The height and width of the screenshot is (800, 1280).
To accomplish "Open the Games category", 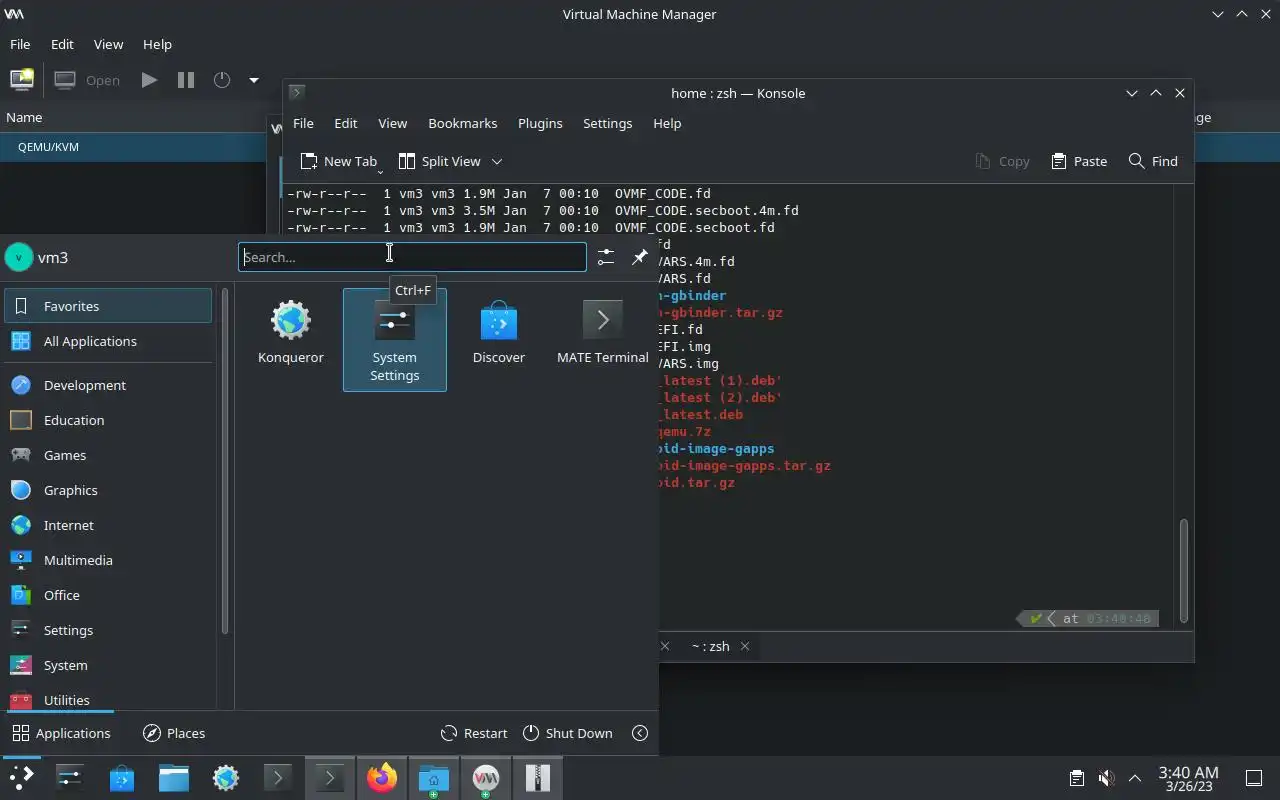I will (x=108, y=455).
